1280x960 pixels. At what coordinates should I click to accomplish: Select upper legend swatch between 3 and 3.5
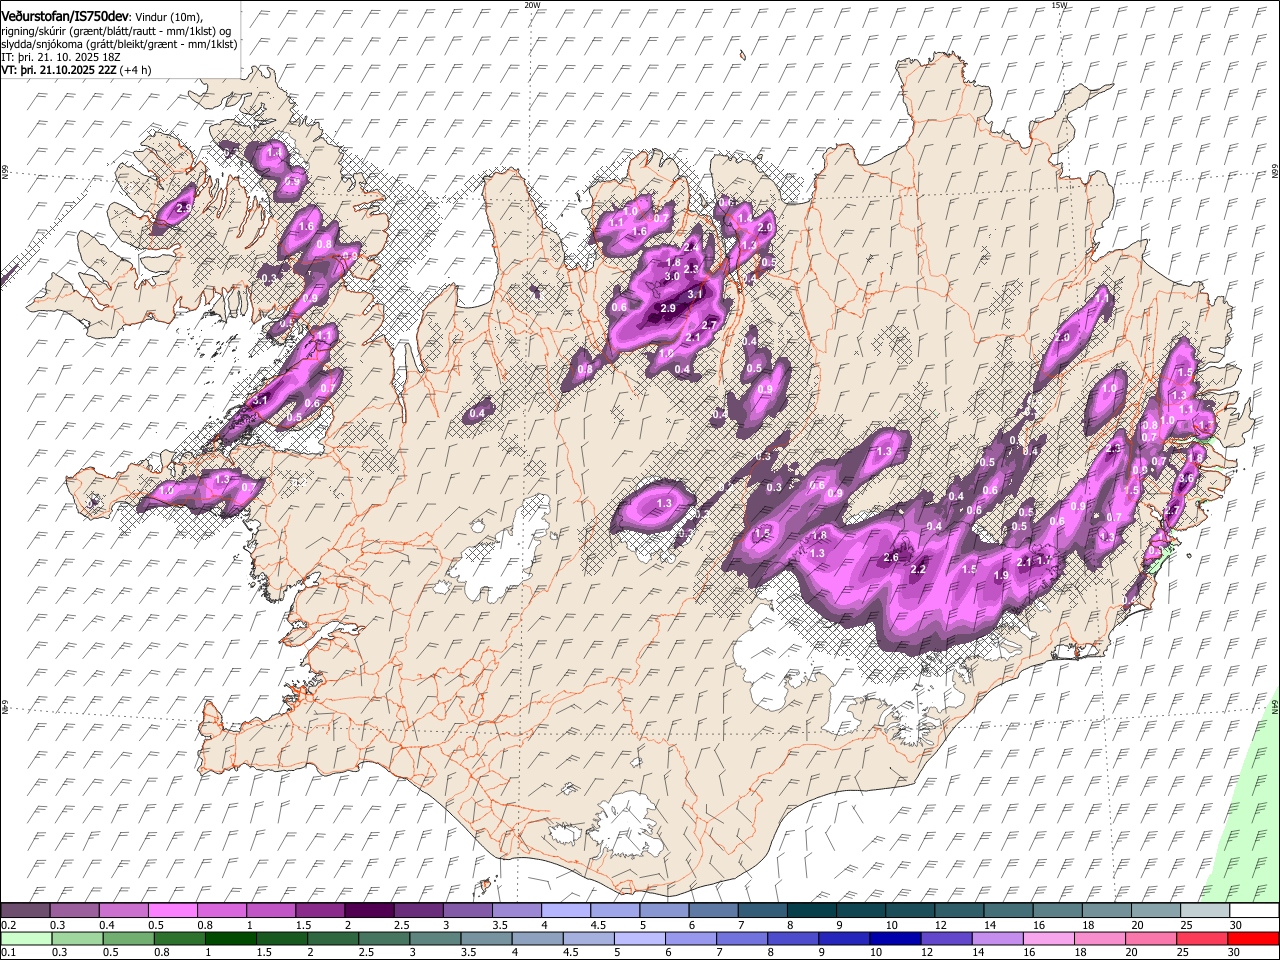click(467, 911)
